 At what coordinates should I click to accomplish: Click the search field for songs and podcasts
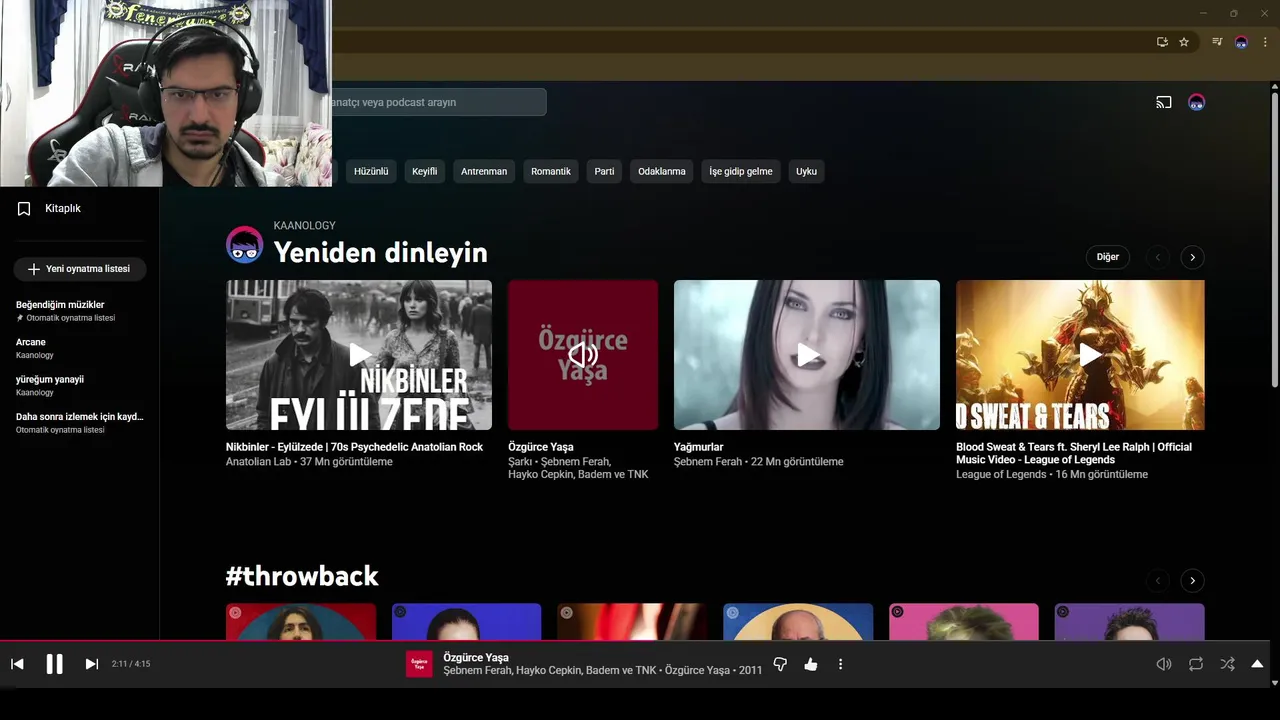[x=438, y=102]
